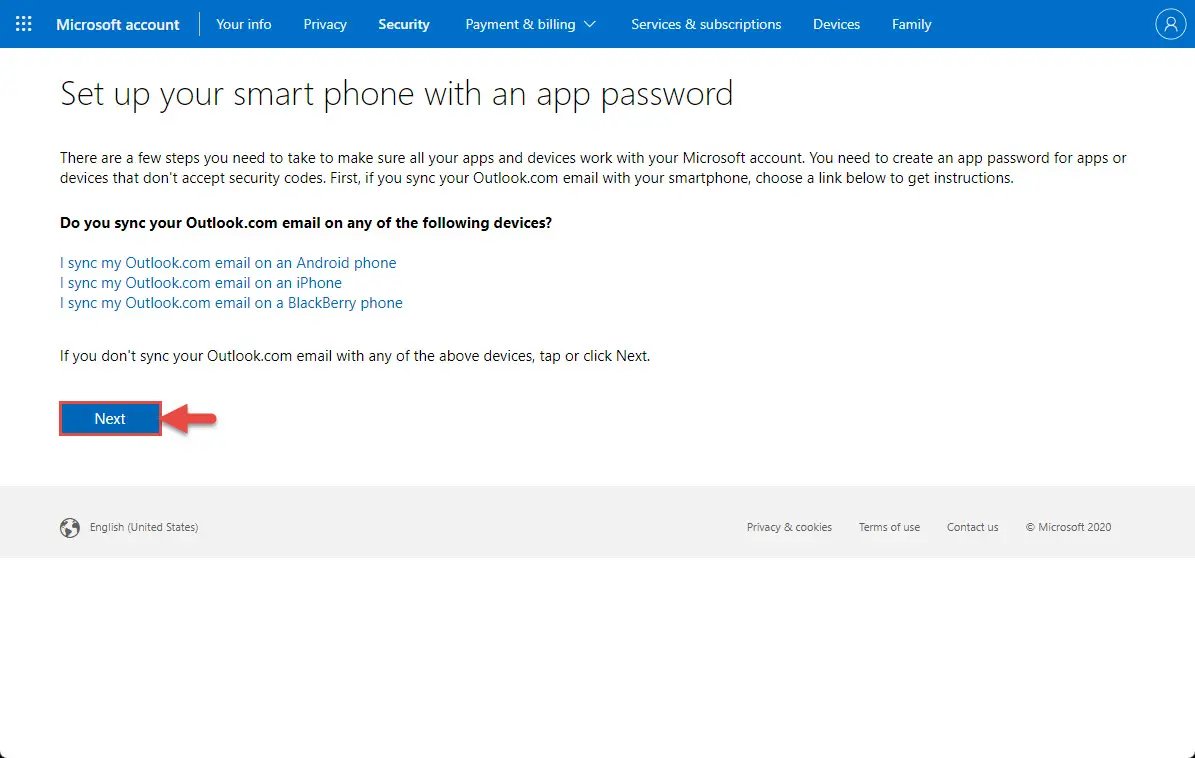The width and height of the screenshot is (1195, 758).
Task: Click the question about syncing Outlook.com email
Action: click(306, 223)
